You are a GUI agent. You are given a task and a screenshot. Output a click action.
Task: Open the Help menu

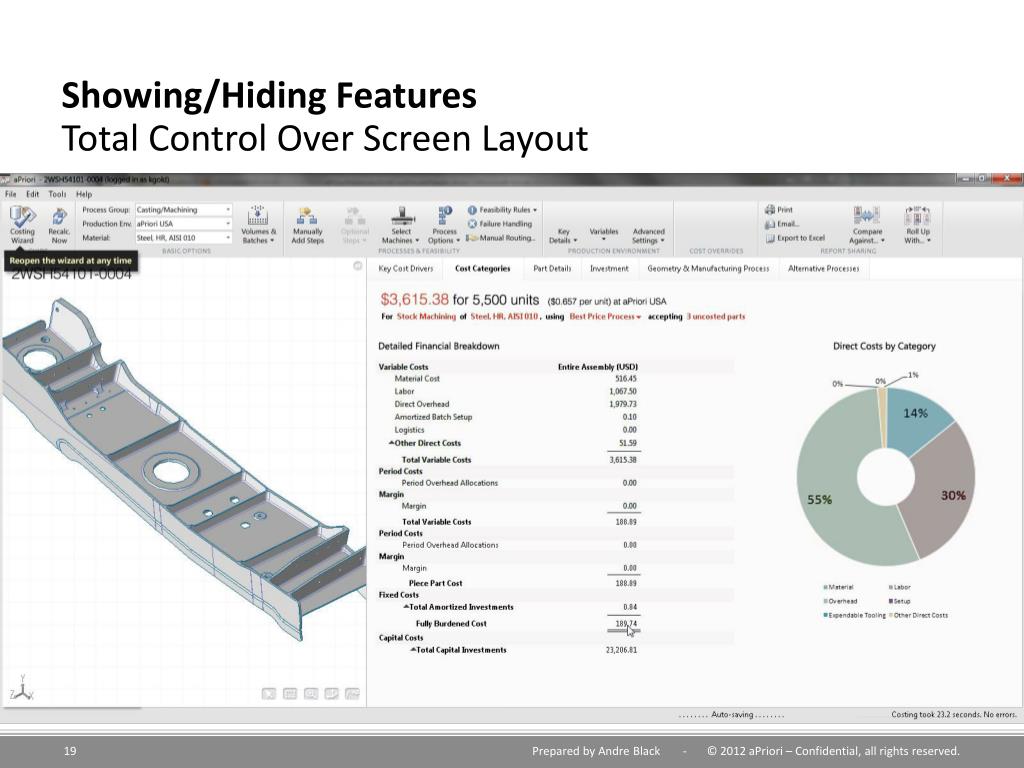(x=84, y=194)
